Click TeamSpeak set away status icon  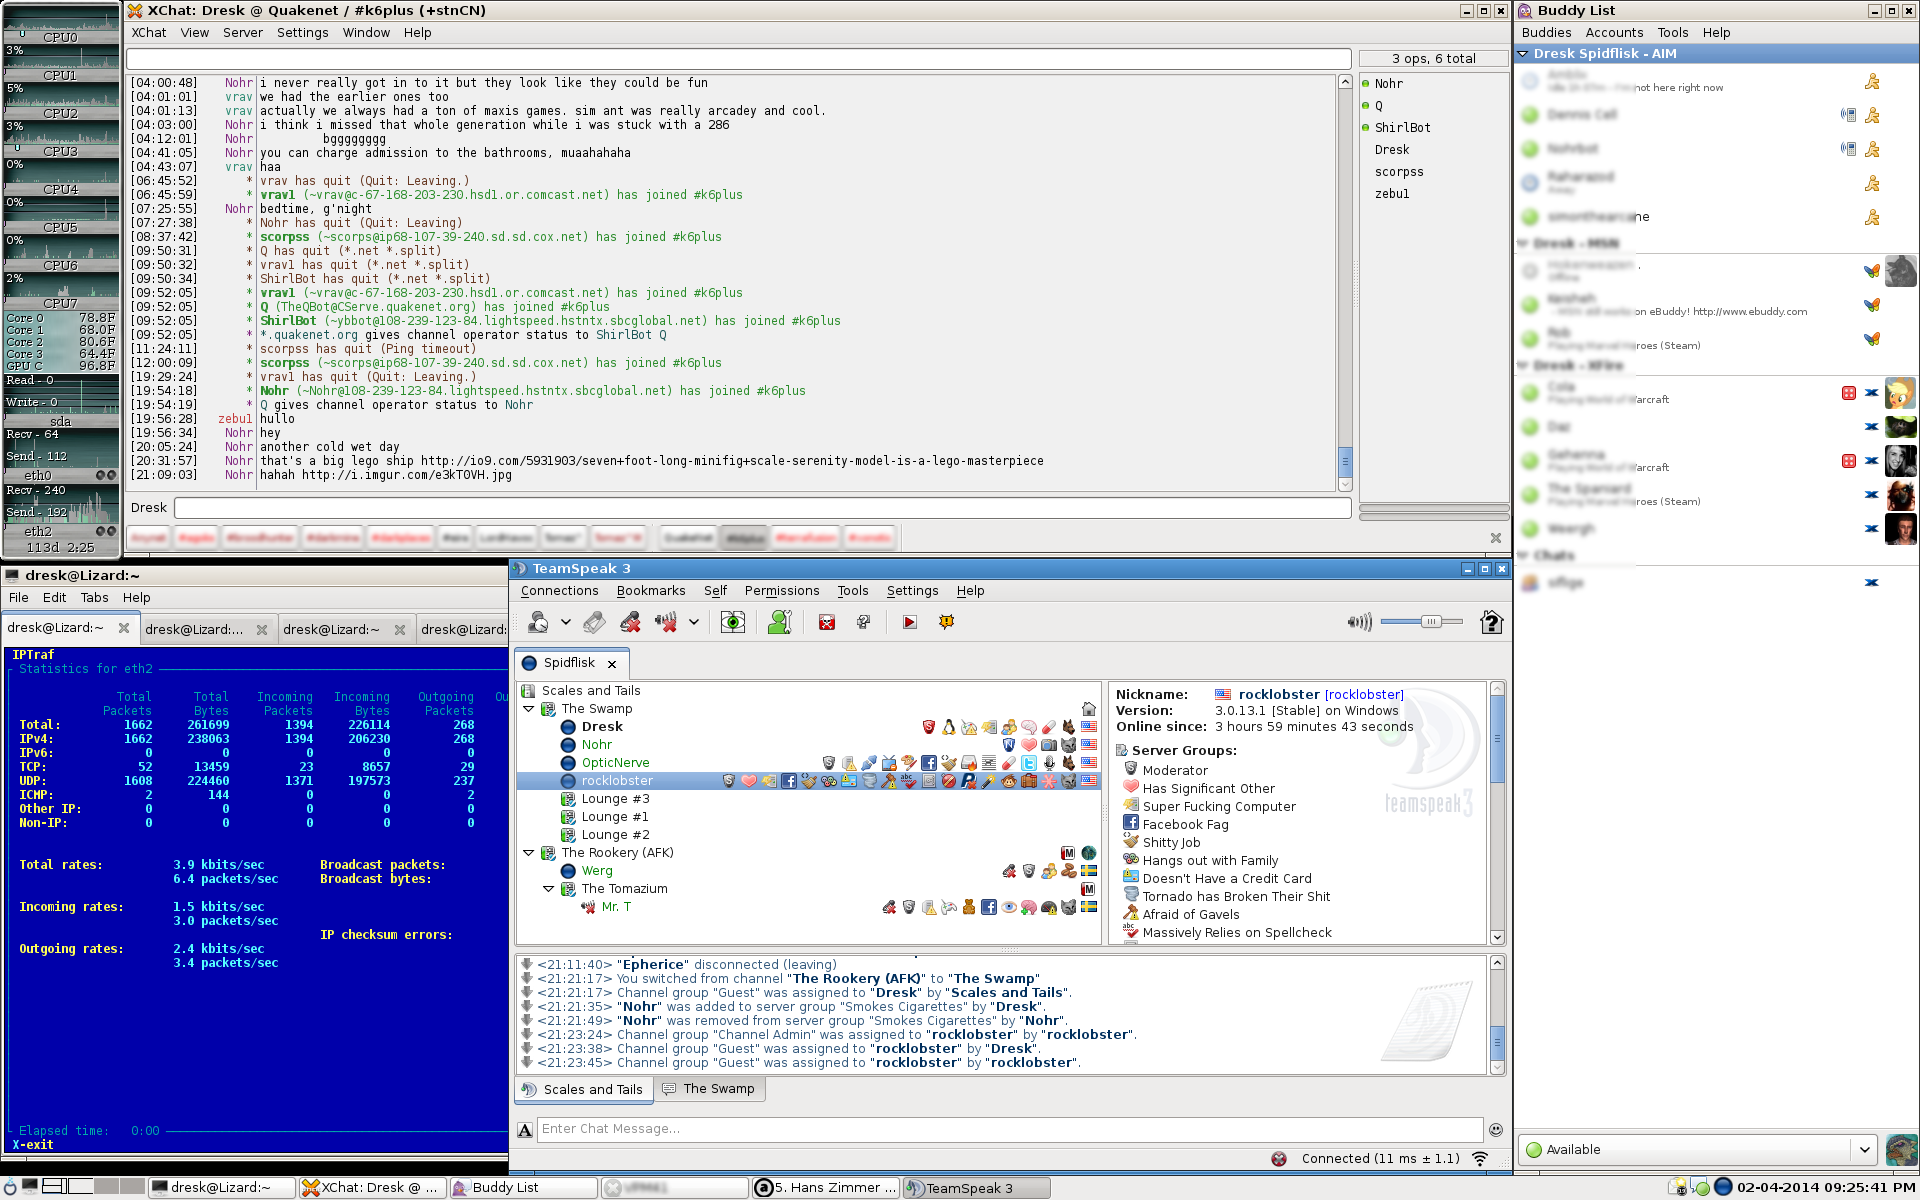(x=538, y=622)
